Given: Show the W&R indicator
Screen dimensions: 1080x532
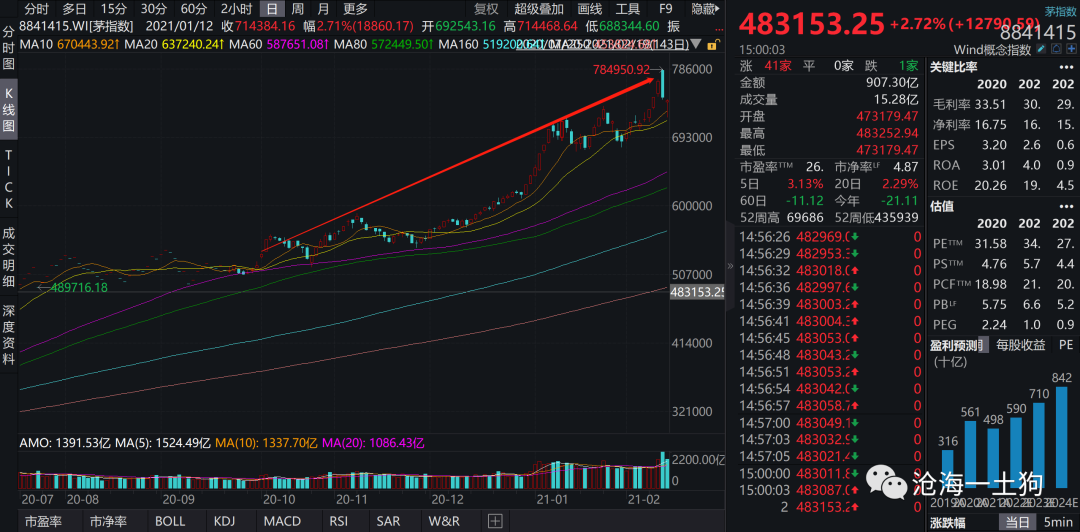Looking at the screenshot, I should [x=444, y=520].
